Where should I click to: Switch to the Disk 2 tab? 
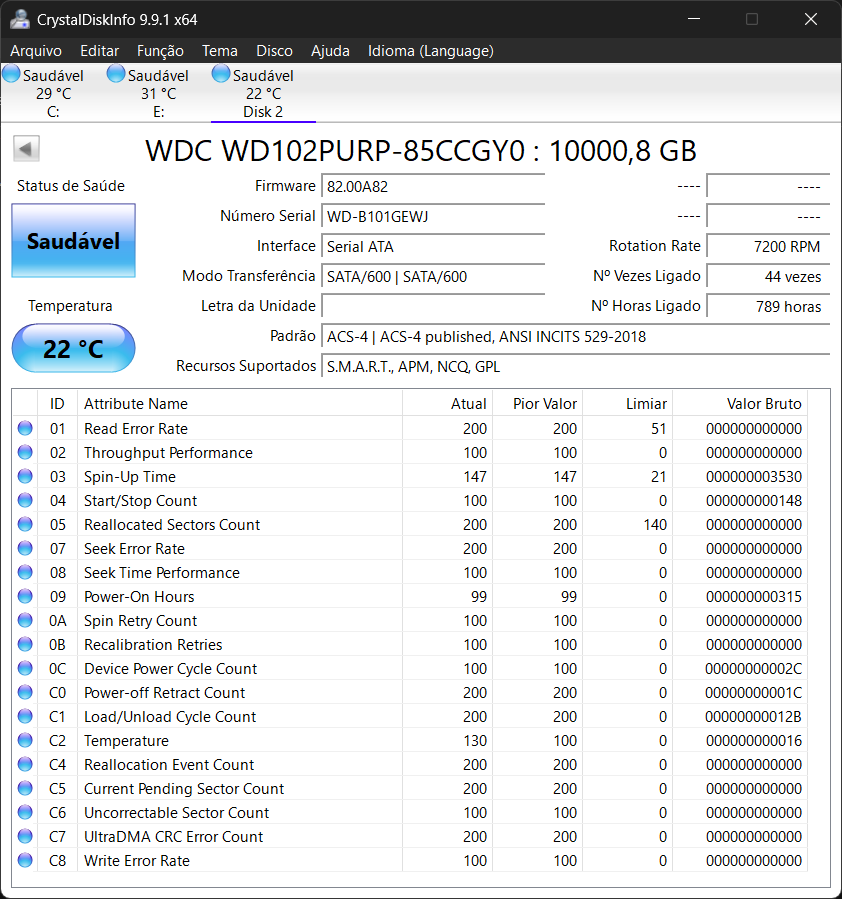point(263,93)
